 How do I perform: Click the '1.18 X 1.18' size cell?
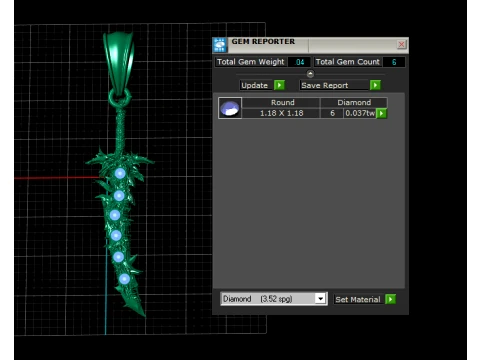281,113
